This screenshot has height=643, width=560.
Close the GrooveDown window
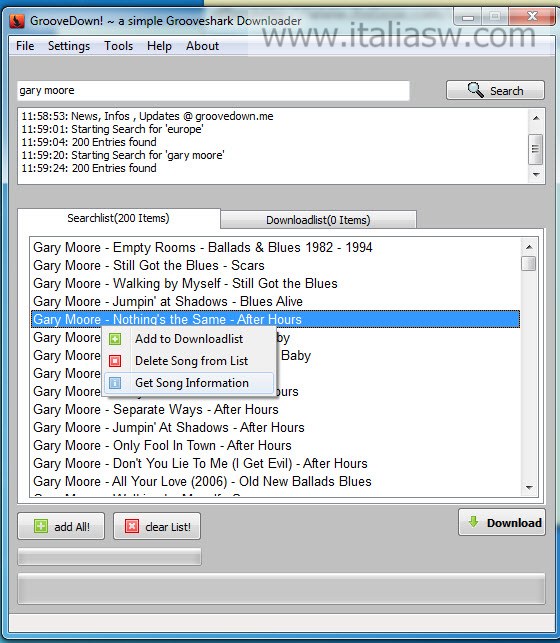coord(532,16)
